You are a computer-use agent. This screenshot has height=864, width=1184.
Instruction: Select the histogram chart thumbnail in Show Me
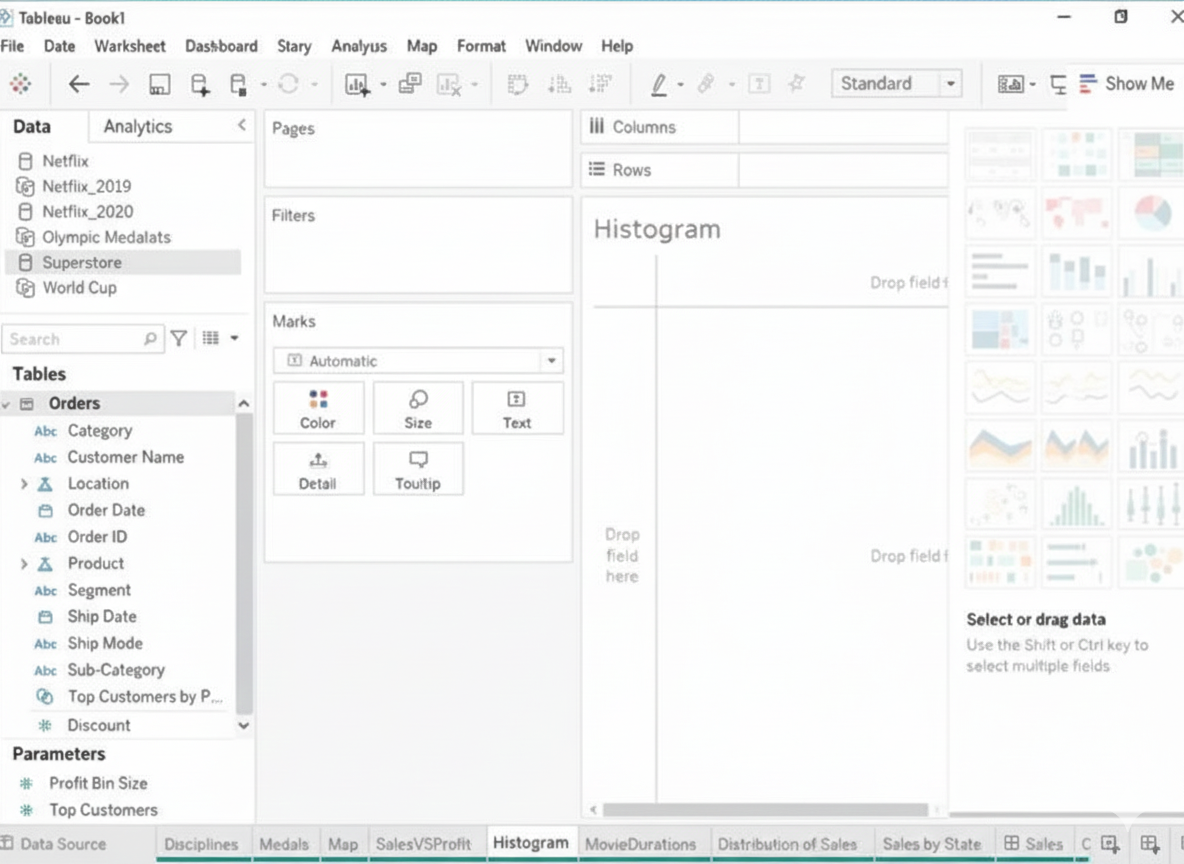click(1076, 505)
